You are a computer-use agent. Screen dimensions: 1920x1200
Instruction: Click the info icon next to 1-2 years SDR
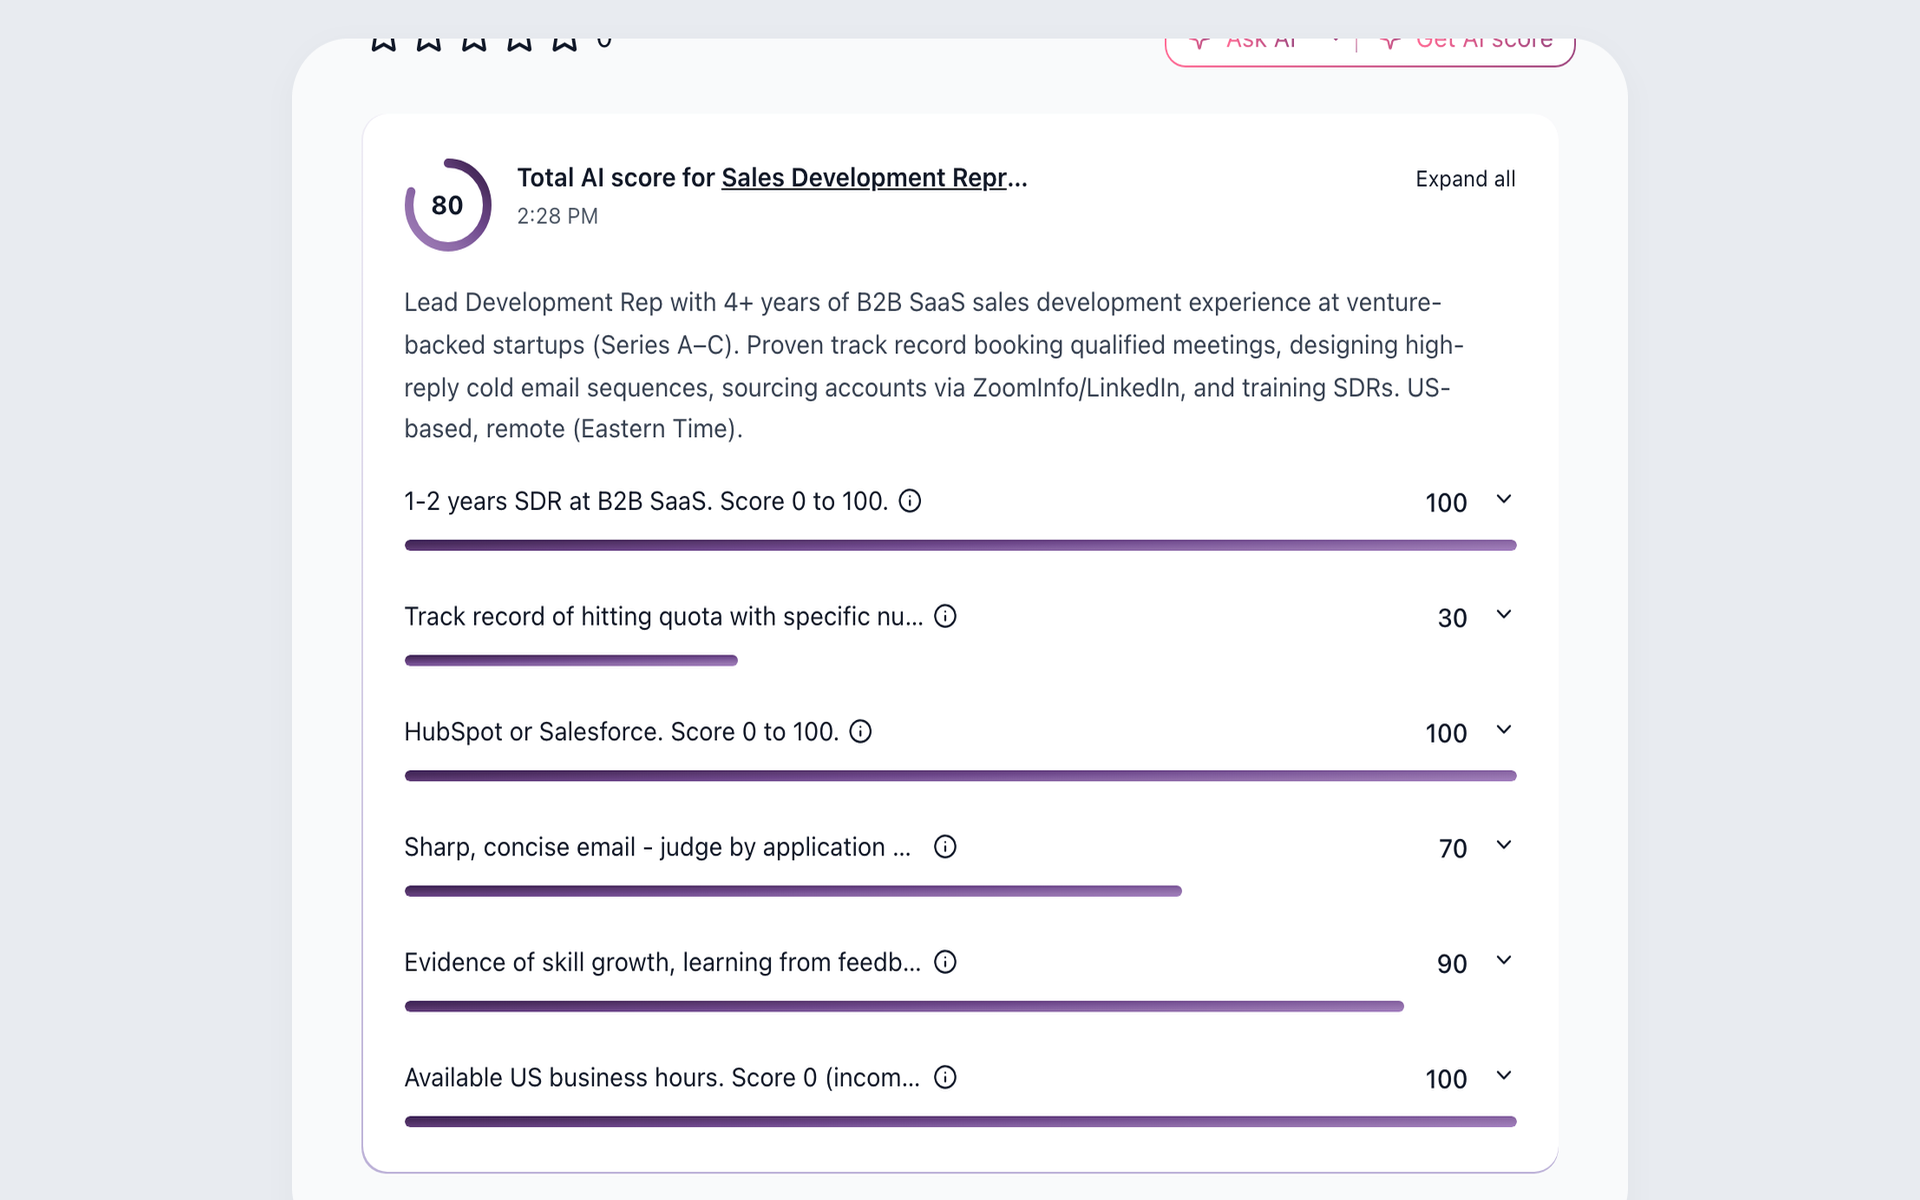[909, 500]
